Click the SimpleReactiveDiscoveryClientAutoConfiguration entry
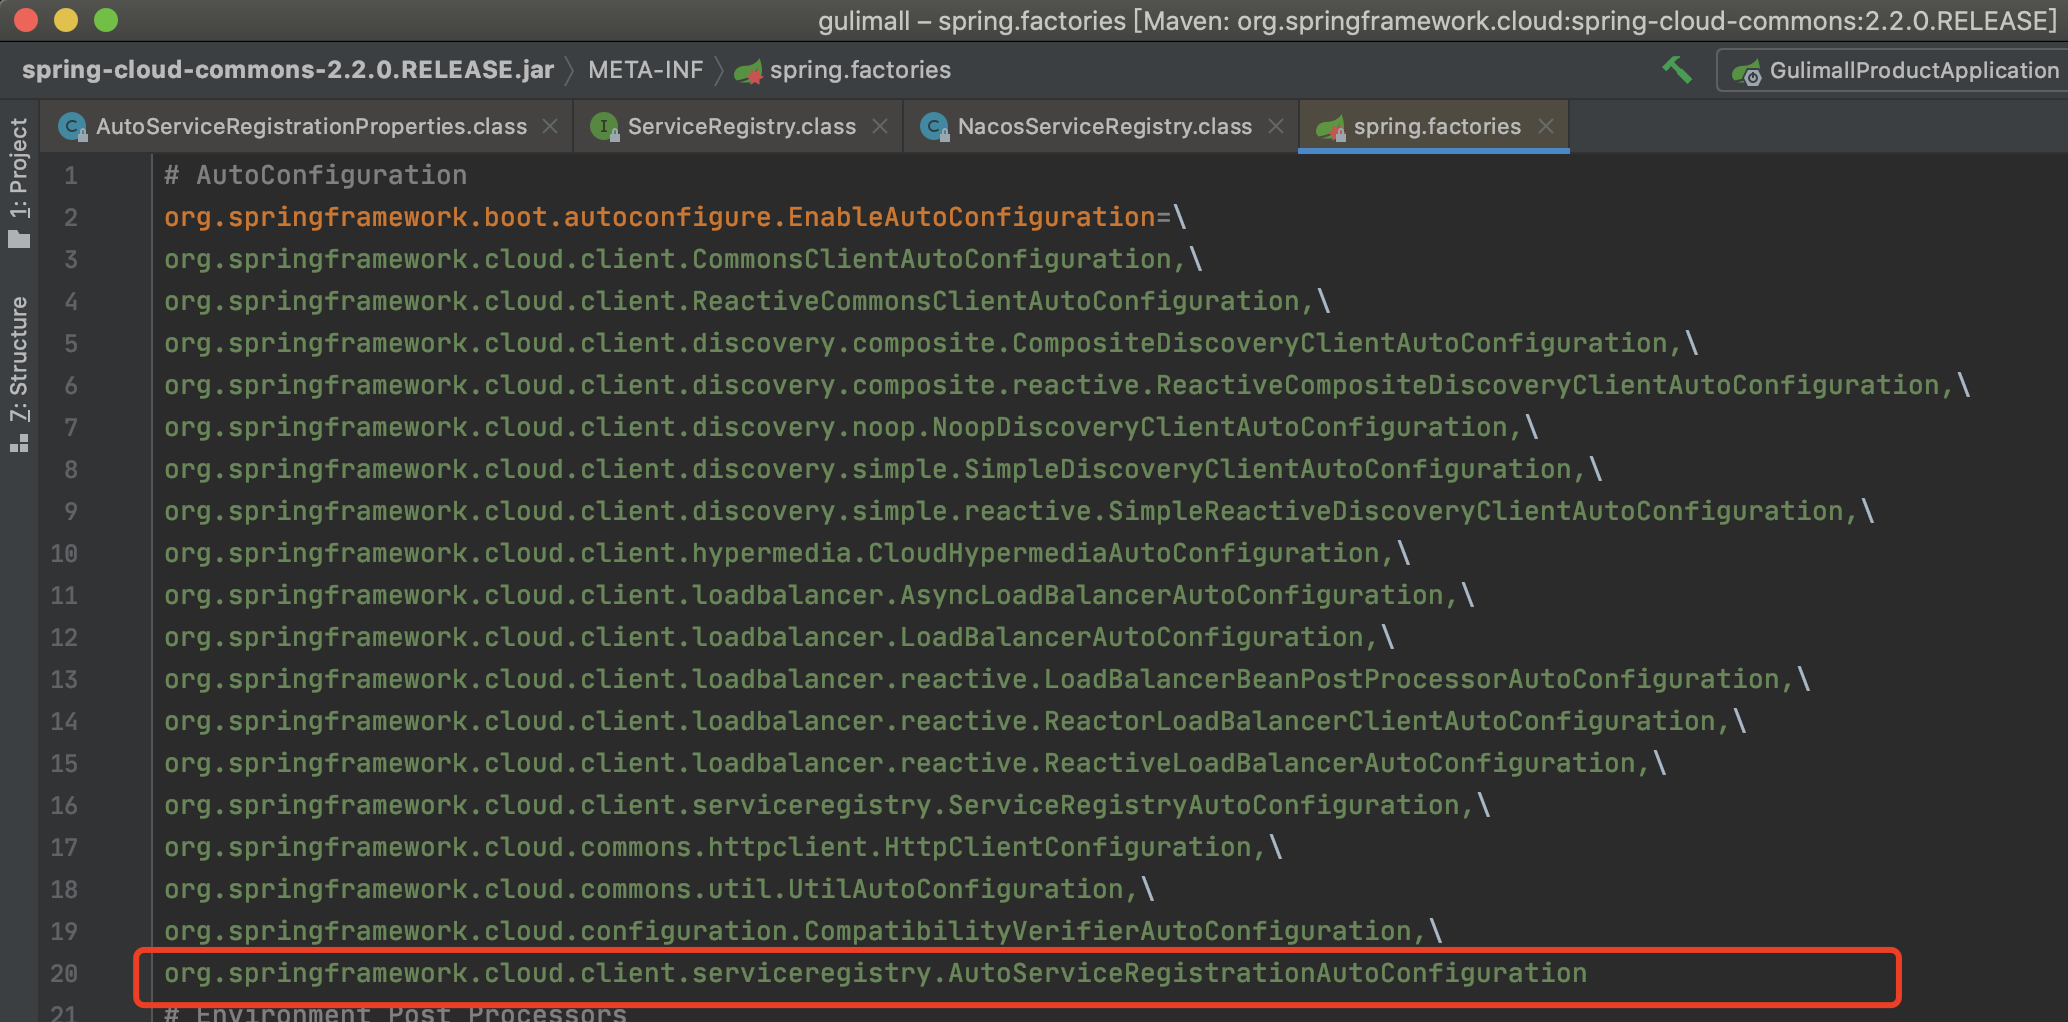Screen dimensions: 2068x1022 point(1004,511)
